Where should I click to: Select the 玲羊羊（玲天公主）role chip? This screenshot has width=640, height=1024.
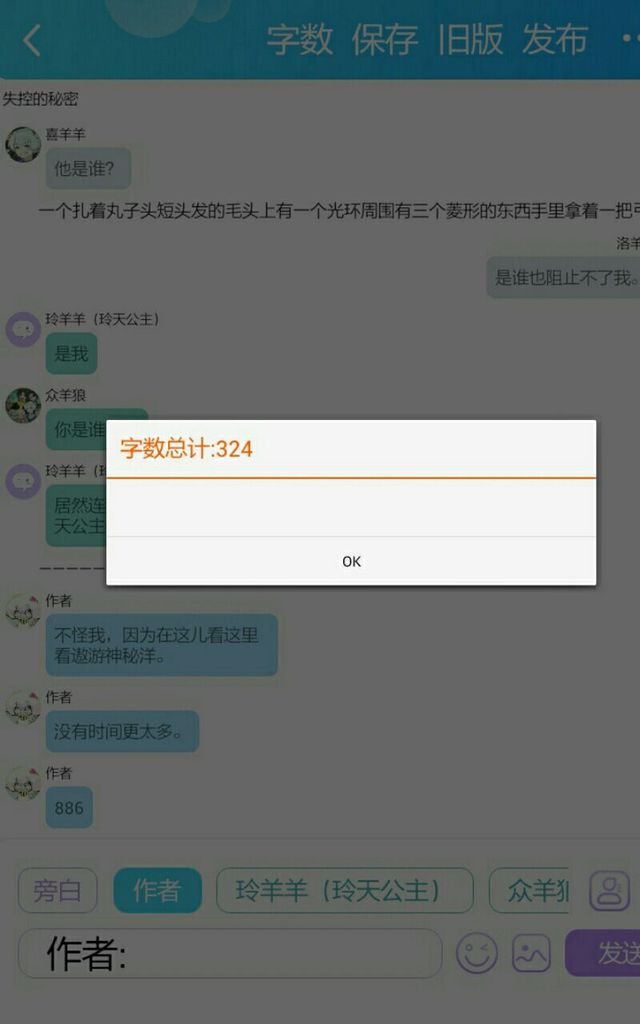[345, 890]
